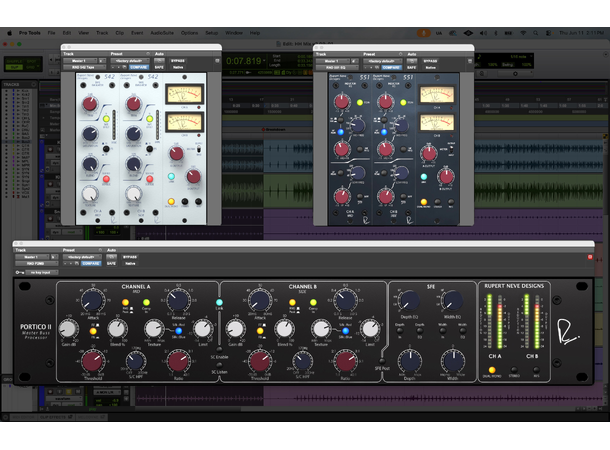Viewport: 610px width, 450px height.
Task: Open the 551 window factory default preset dropdown
Action: click(382, 61)
